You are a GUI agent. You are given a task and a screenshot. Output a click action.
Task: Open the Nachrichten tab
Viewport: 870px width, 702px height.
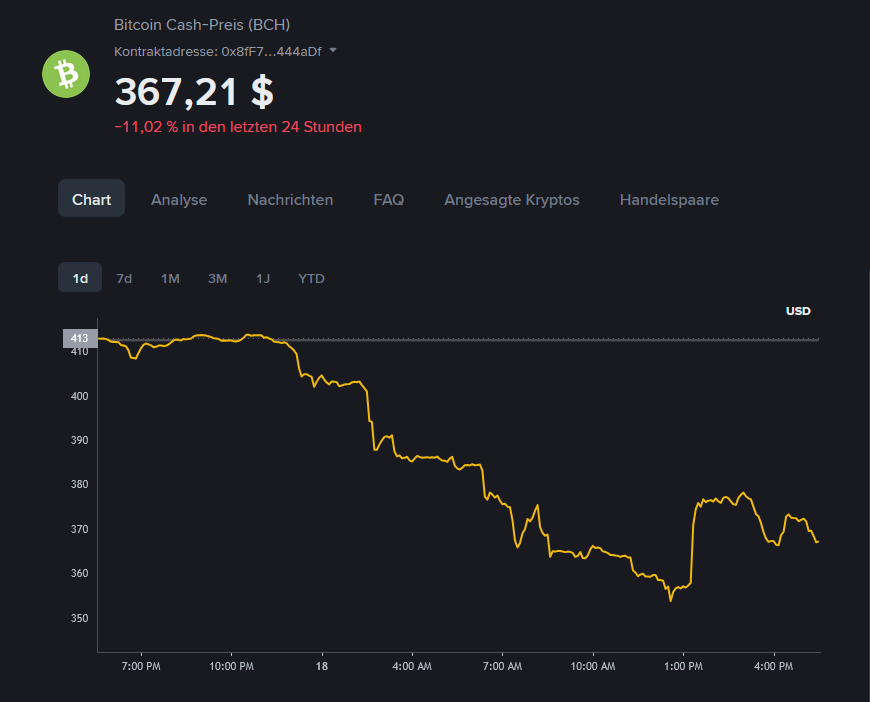[290, 200]
